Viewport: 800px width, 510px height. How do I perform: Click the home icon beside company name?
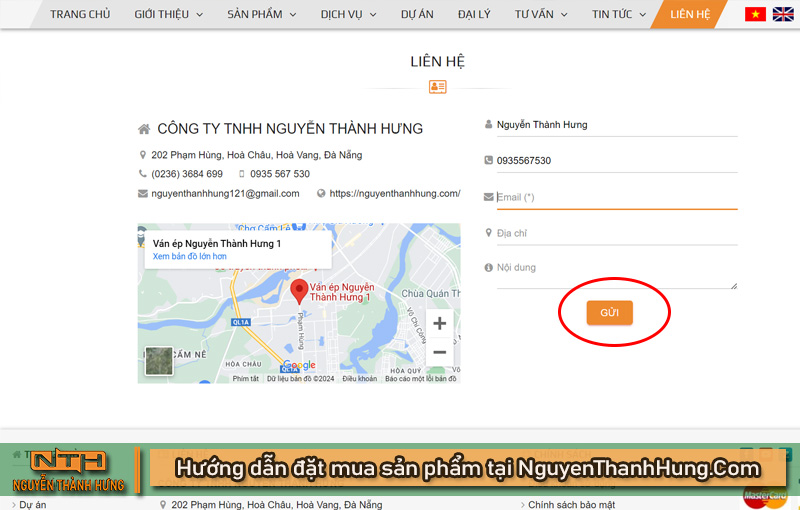tap(144, 129)
